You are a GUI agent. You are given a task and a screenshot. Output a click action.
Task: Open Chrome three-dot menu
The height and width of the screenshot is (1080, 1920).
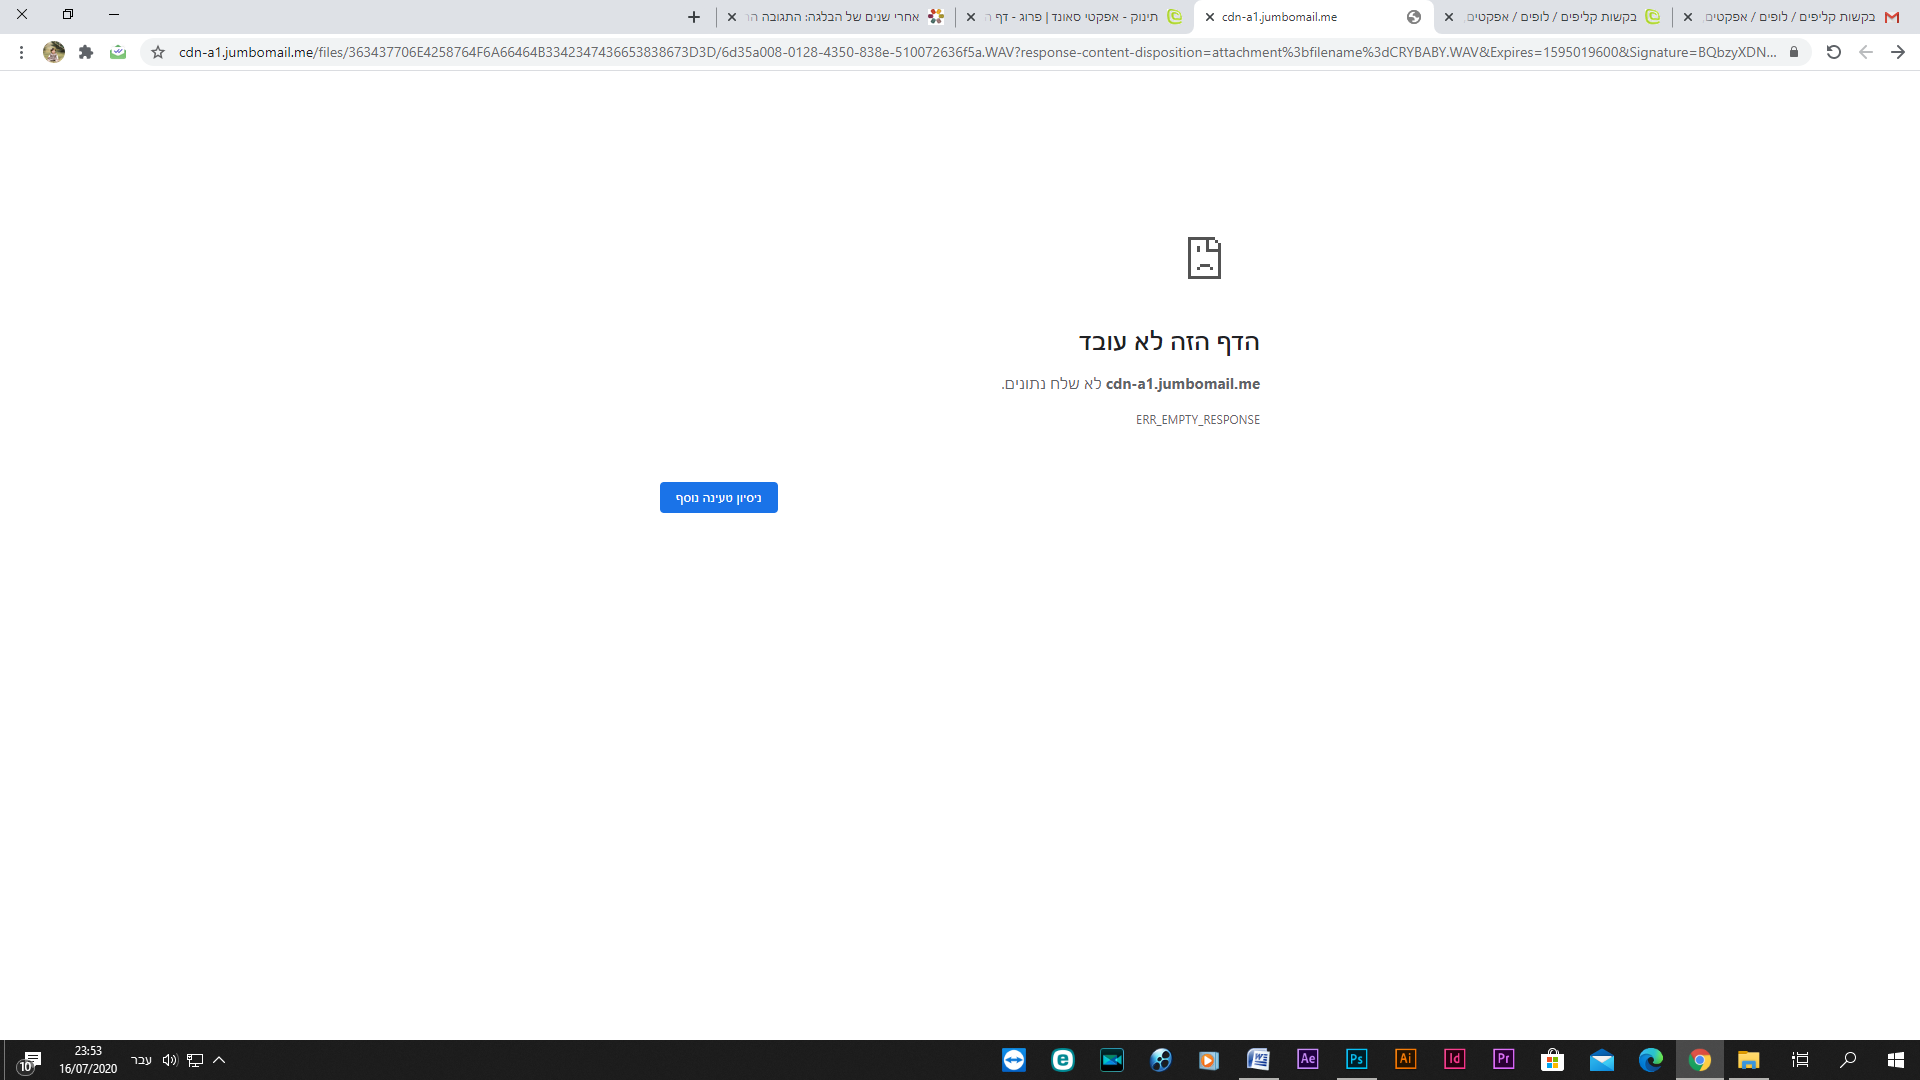(21, 52)
